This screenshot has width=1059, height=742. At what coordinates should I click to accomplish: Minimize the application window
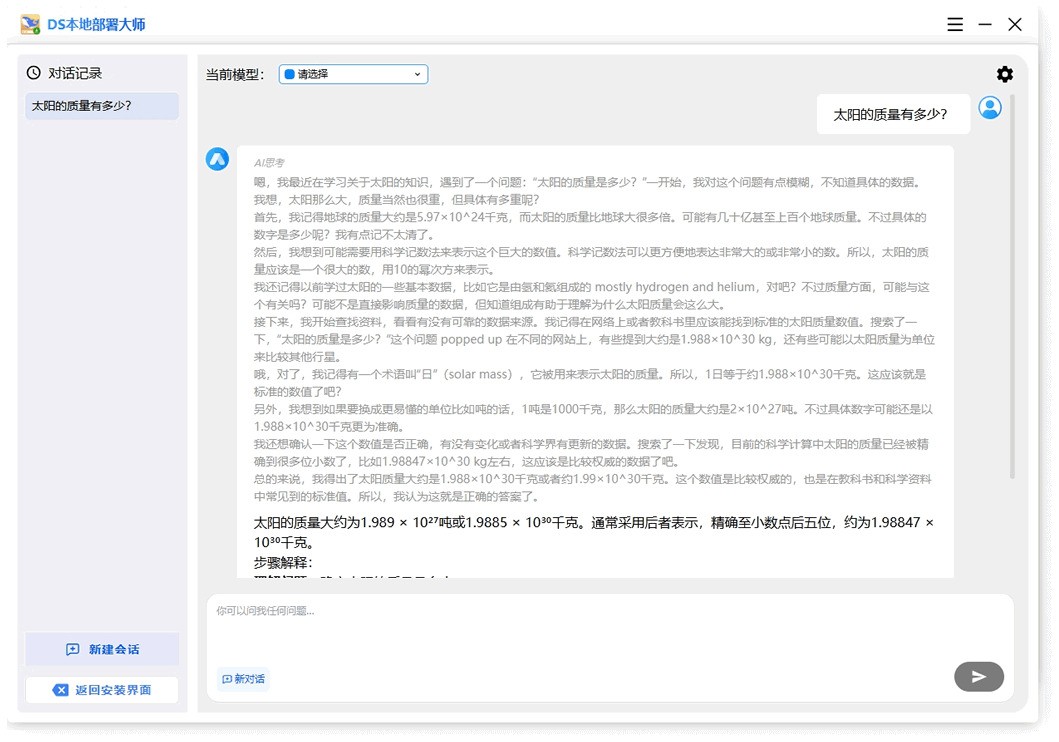click(x=985, y=24)
